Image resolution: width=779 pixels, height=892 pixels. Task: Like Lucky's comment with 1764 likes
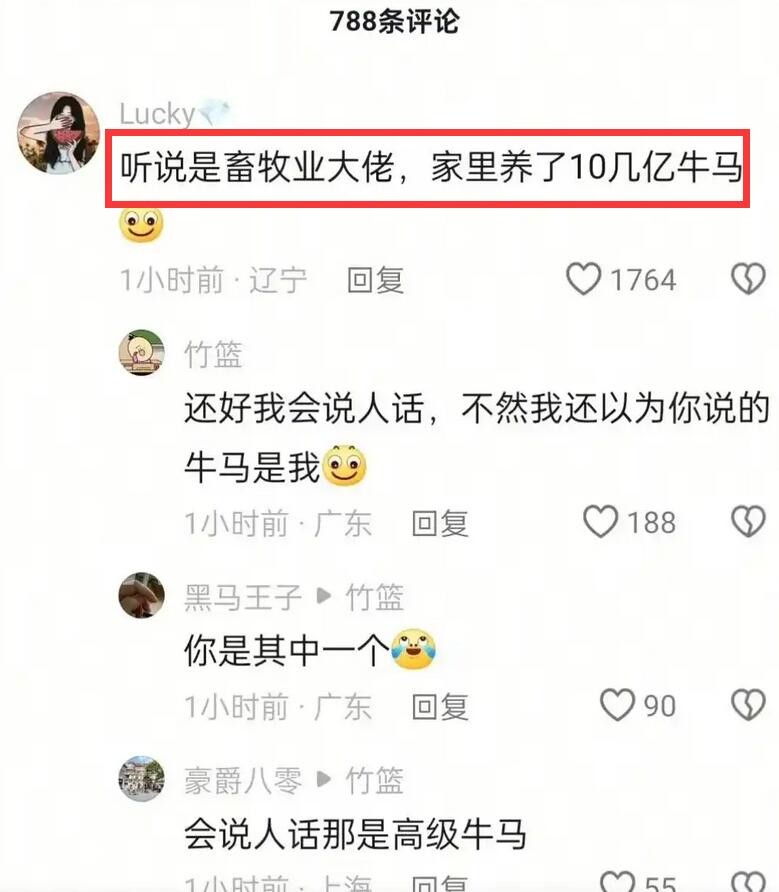point(583,279)
